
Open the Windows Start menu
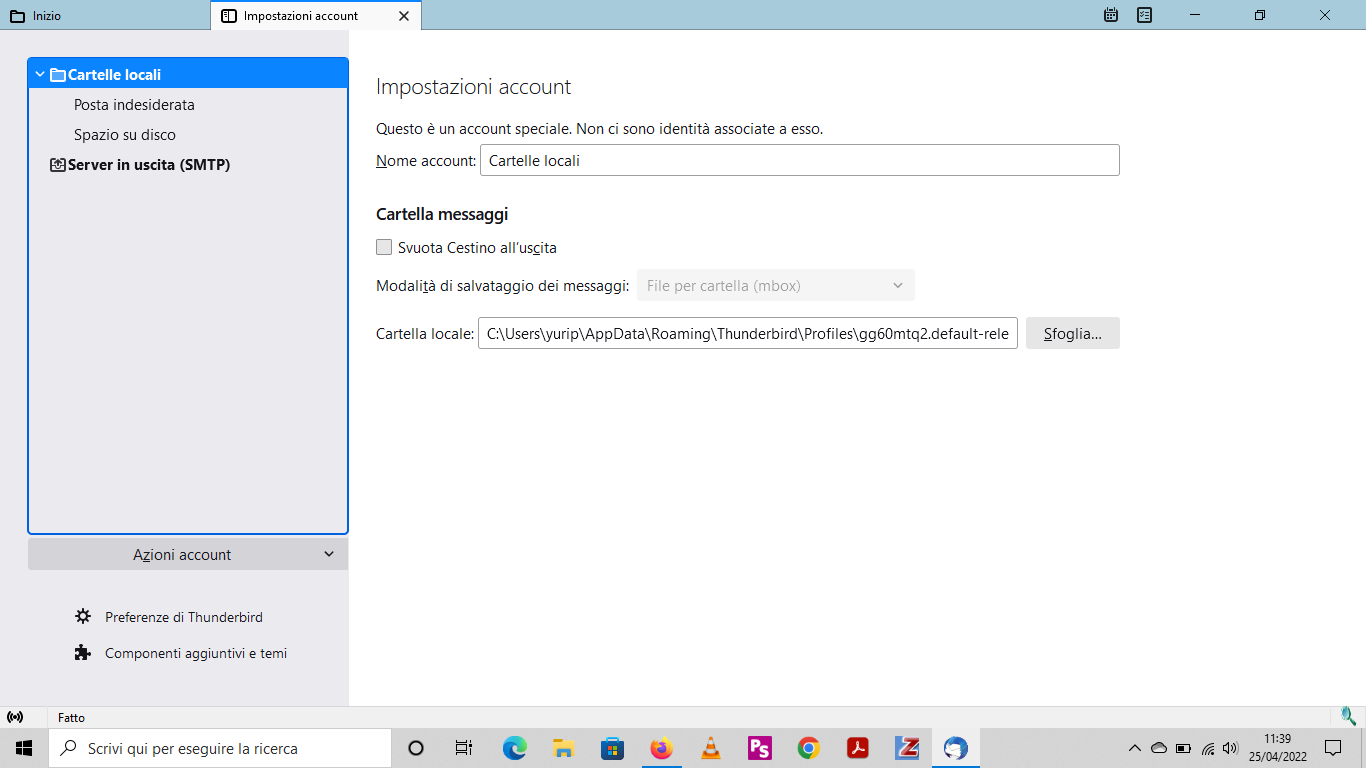[x=24, y=748]
